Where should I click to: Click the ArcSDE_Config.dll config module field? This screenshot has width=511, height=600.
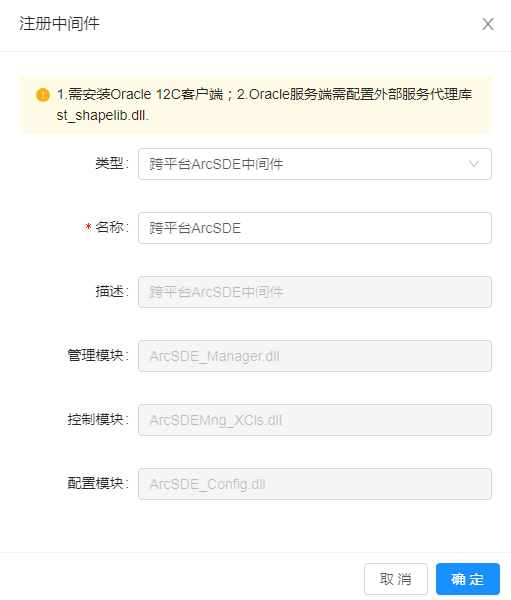click(x=315, y=484)
